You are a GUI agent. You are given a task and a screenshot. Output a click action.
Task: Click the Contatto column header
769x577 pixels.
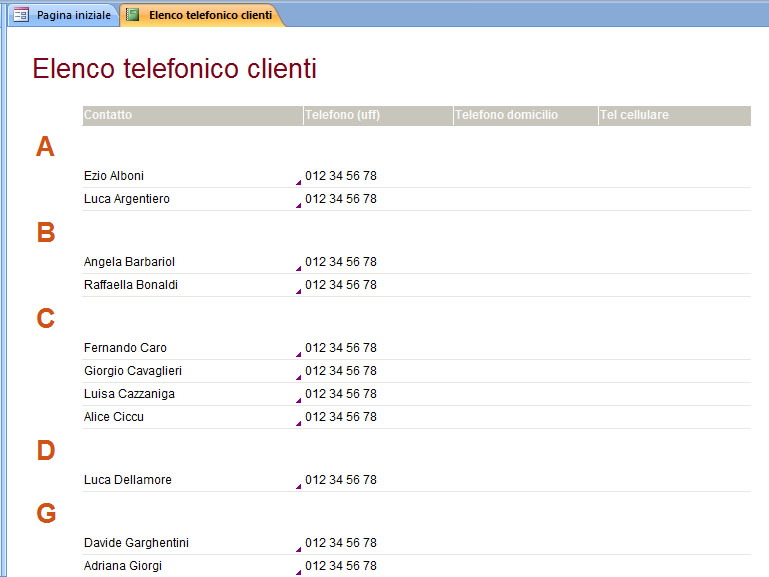[x=108, y=115]
